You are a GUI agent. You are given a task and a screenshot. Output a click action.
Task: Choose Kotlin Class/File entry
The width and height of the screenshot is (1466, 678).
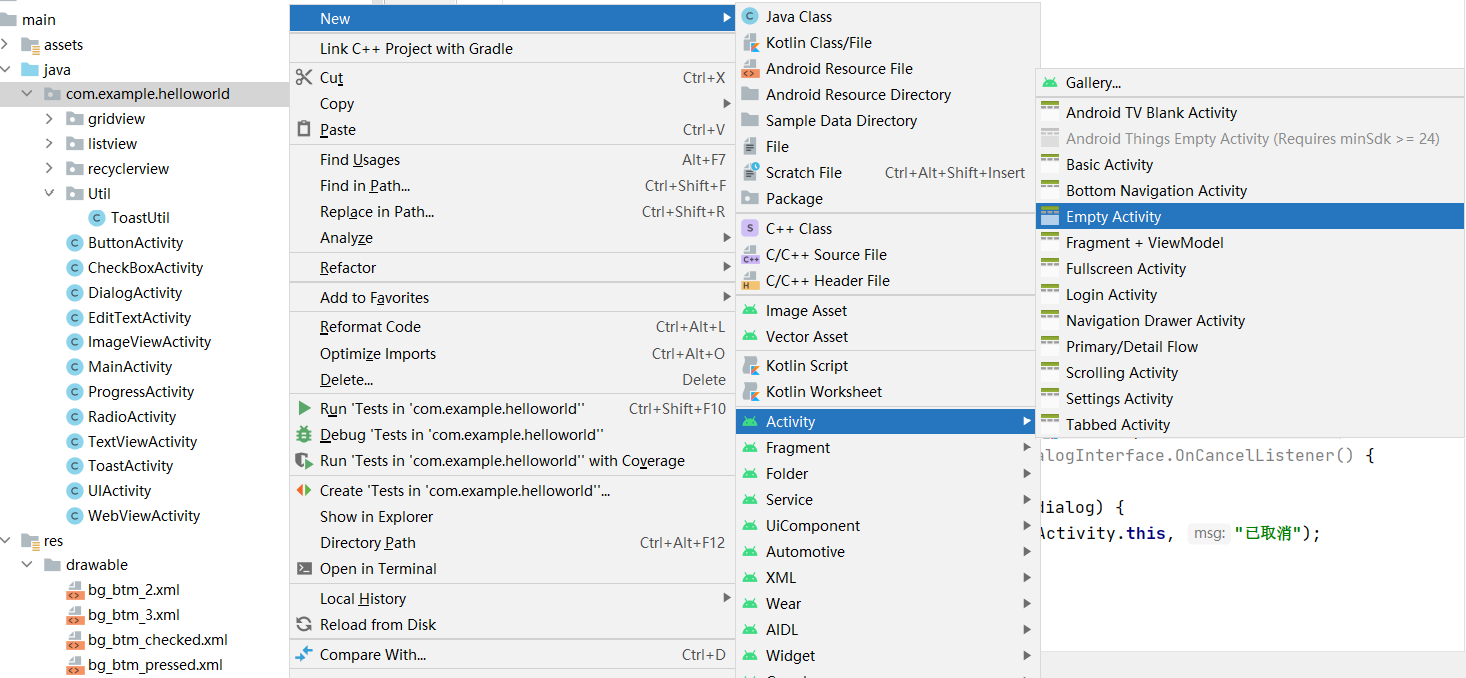coord(818,42)
